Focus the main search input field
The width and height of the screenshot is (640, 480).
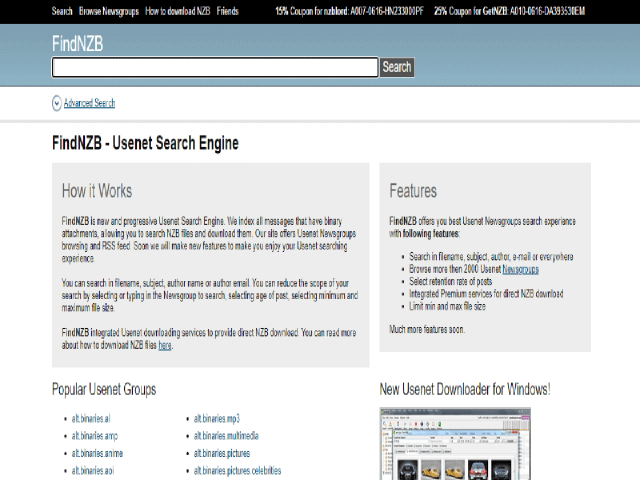pos(215,67)
